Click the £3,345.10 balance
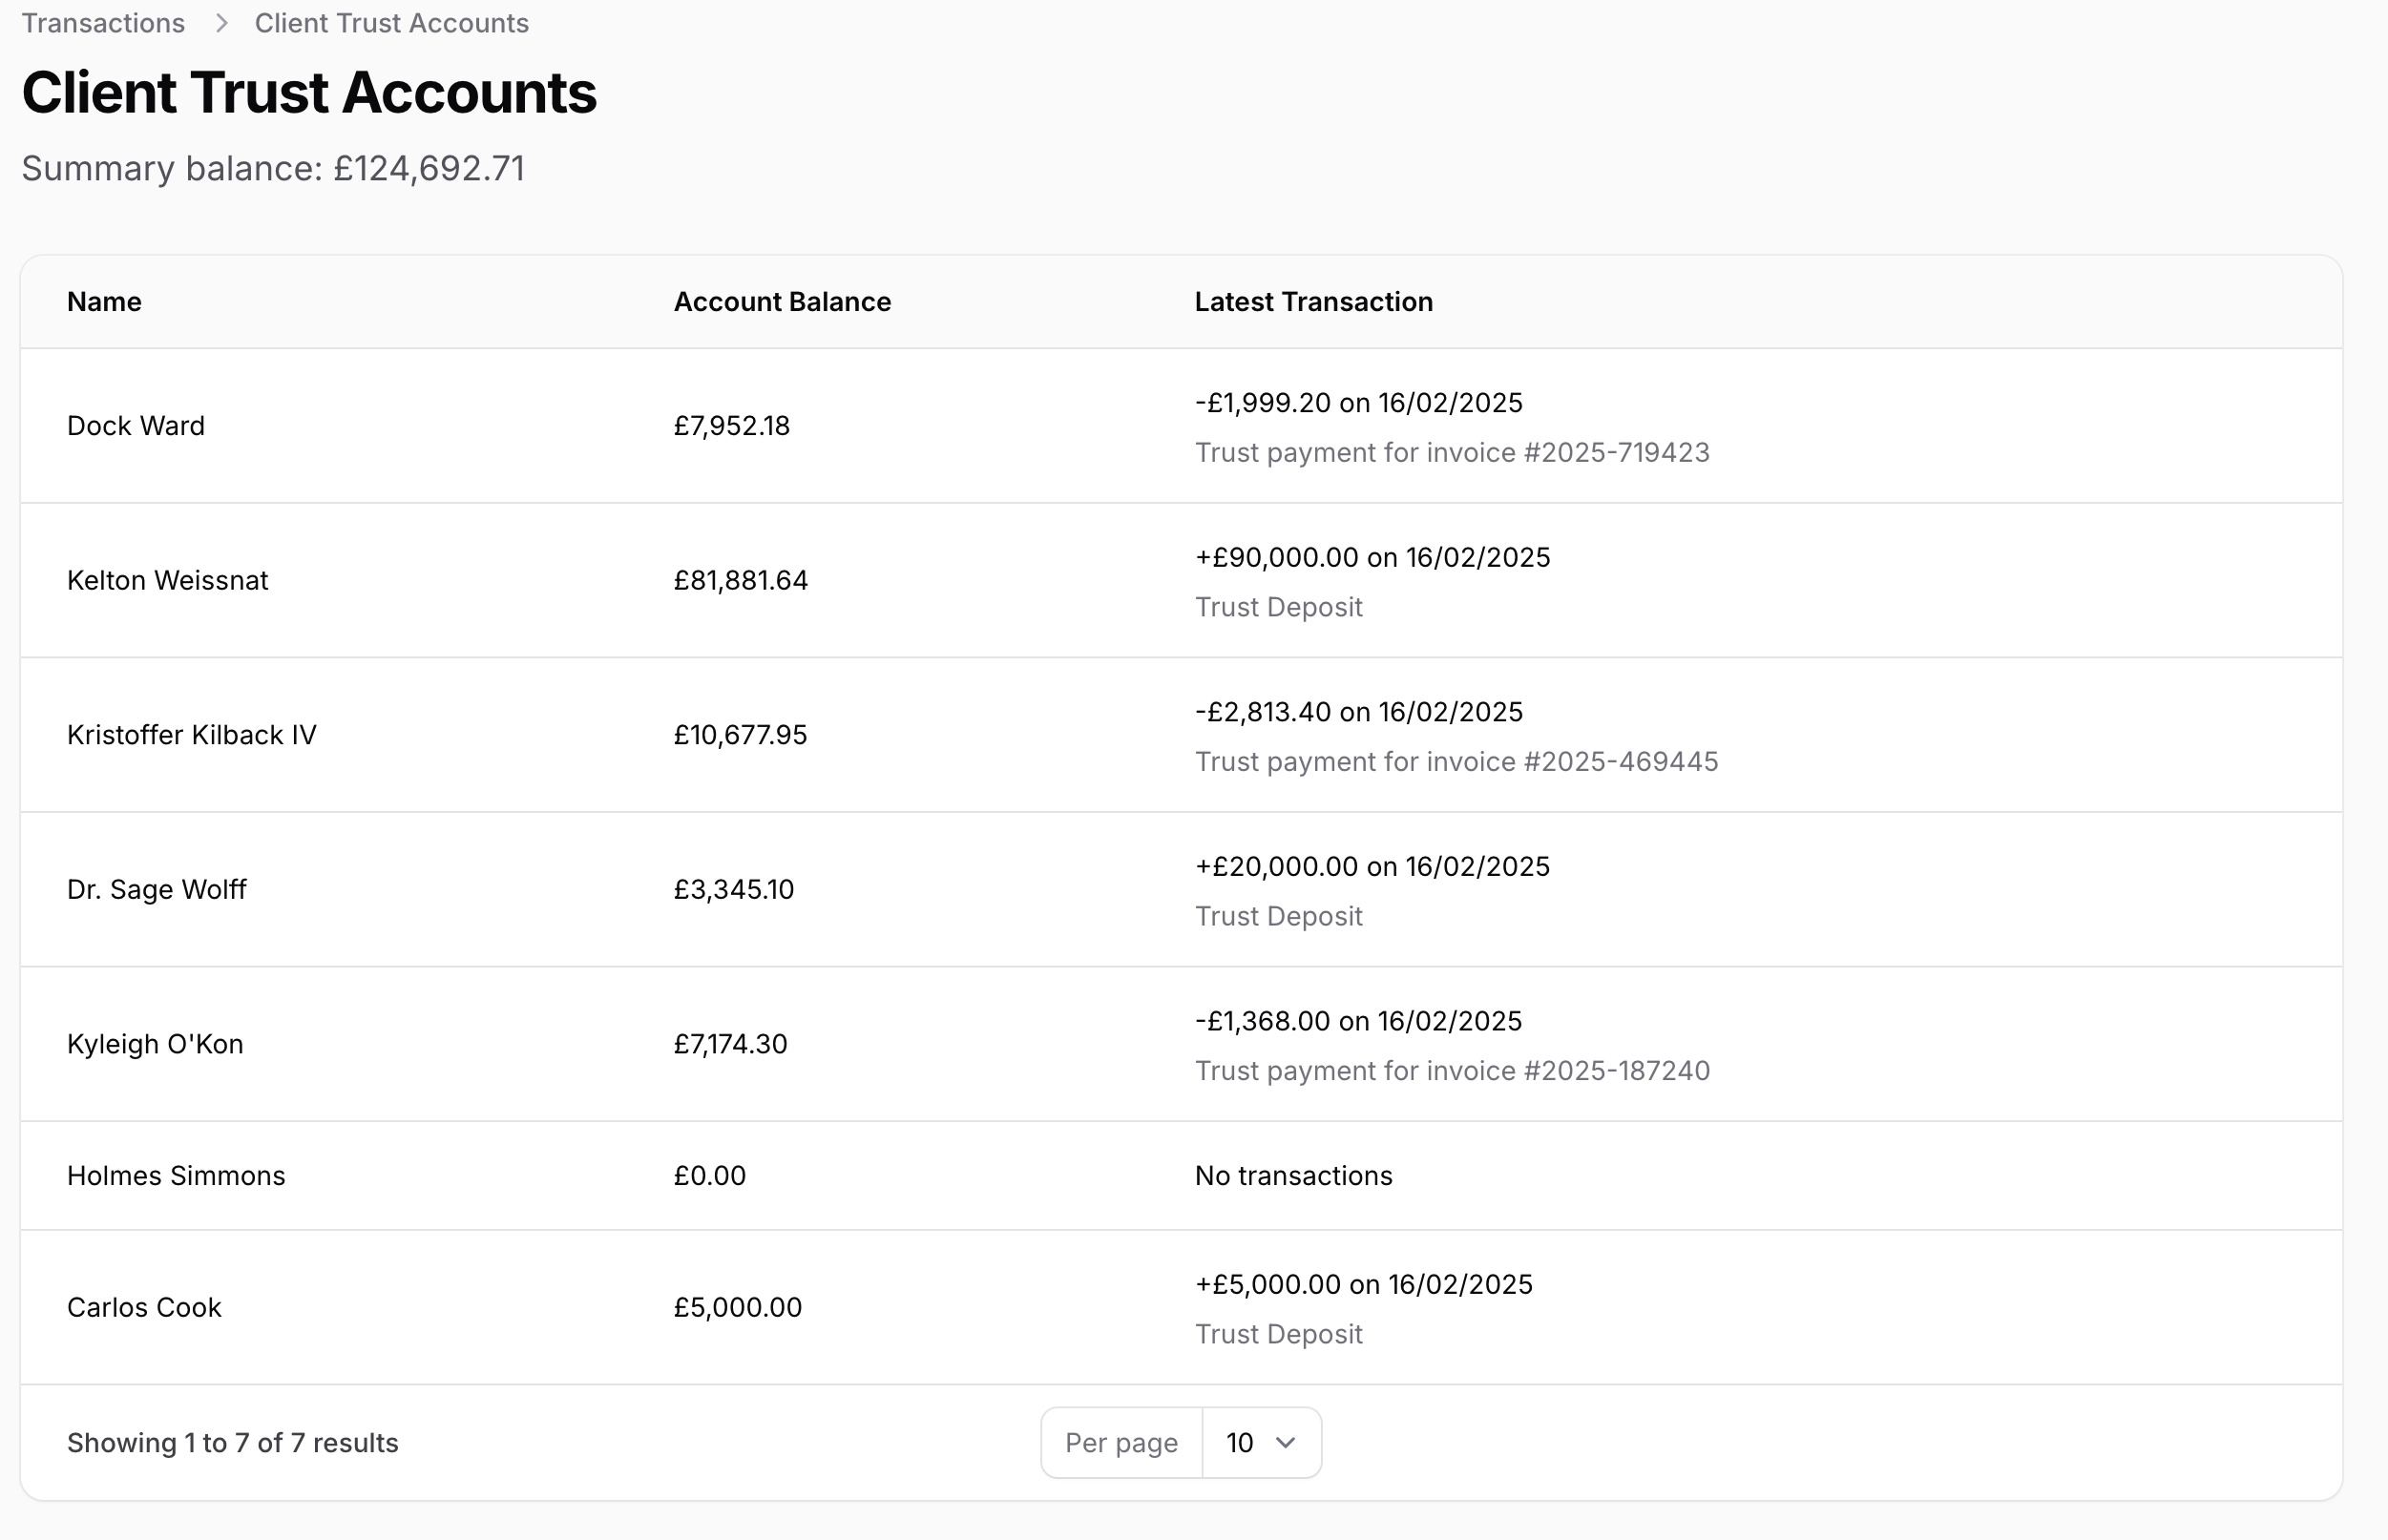The image size is (2388, 1540). click(734, 889)
